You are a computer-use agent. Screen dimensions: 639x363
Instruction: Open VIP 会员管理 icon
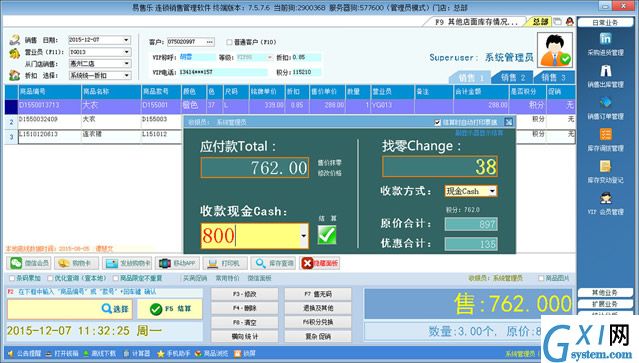[606, 198]
